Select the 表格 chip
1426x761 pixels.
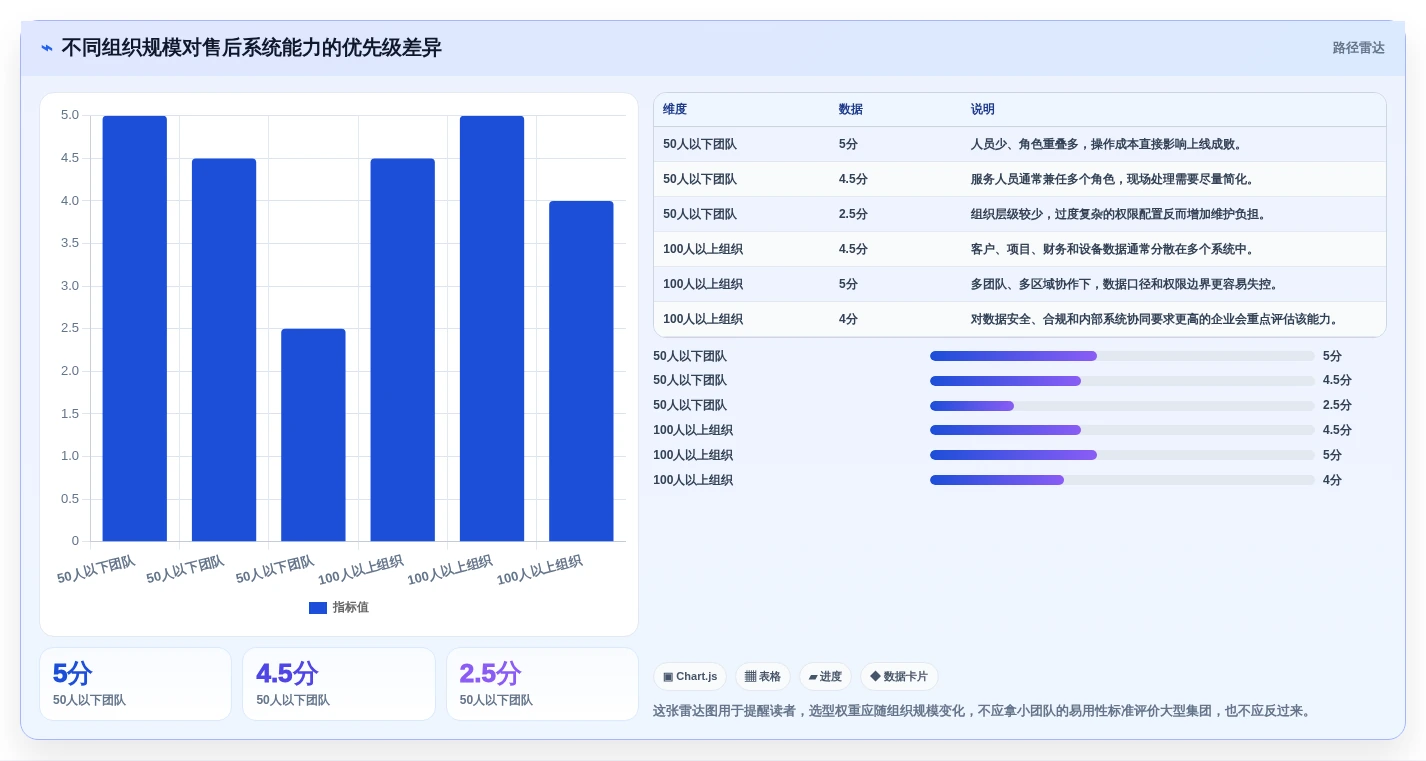[763, 677]
